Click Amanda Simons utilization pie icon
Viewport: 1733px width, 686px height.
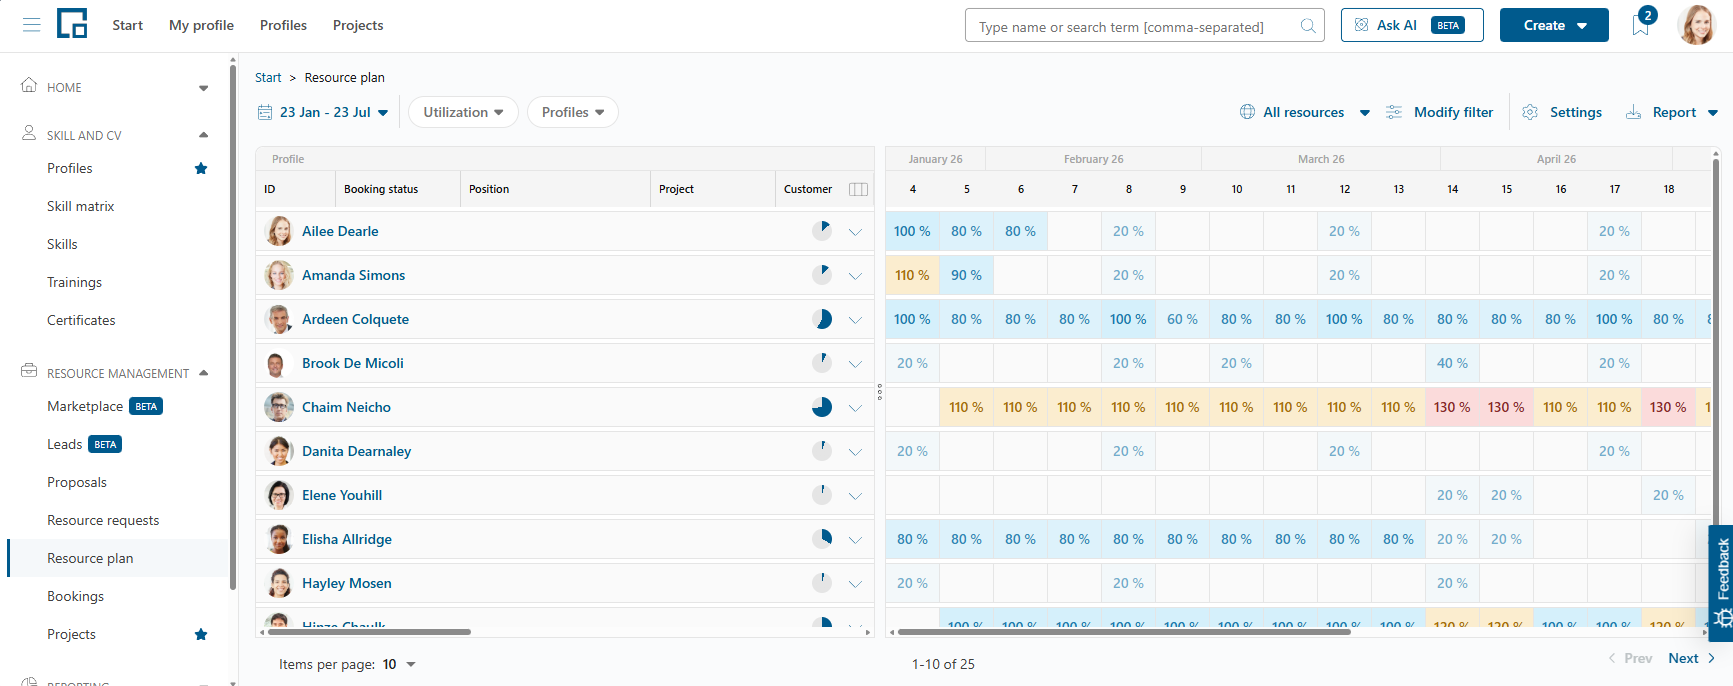pyautogui.click(x=822, y=275)
